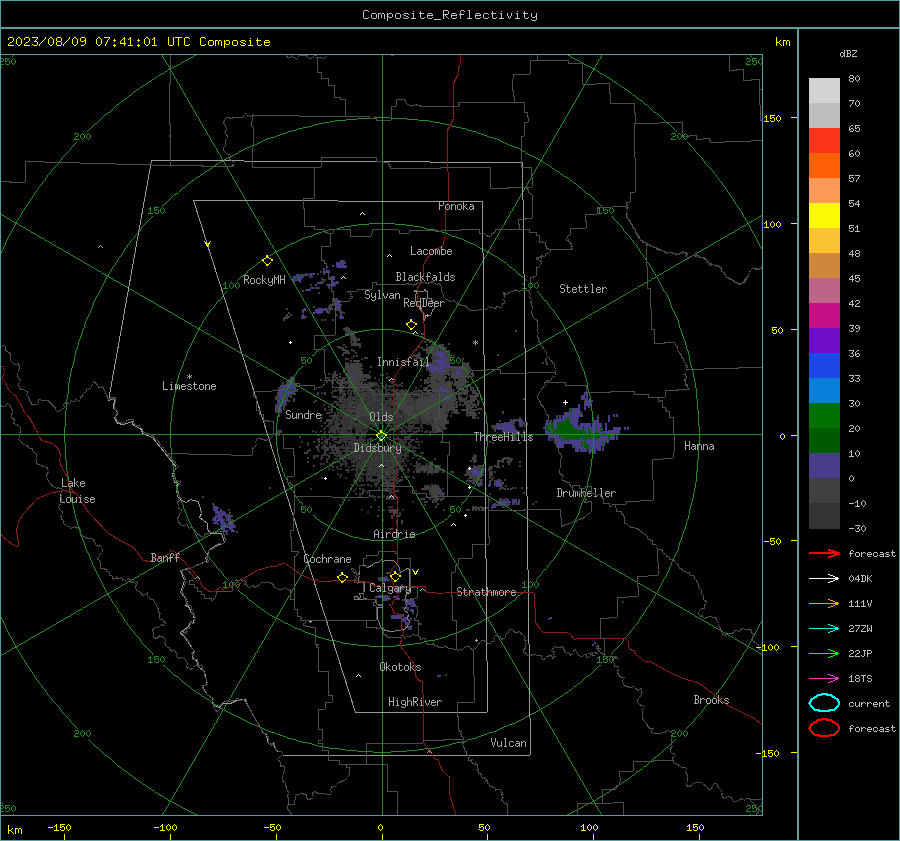Click the Brooks label

711,700
